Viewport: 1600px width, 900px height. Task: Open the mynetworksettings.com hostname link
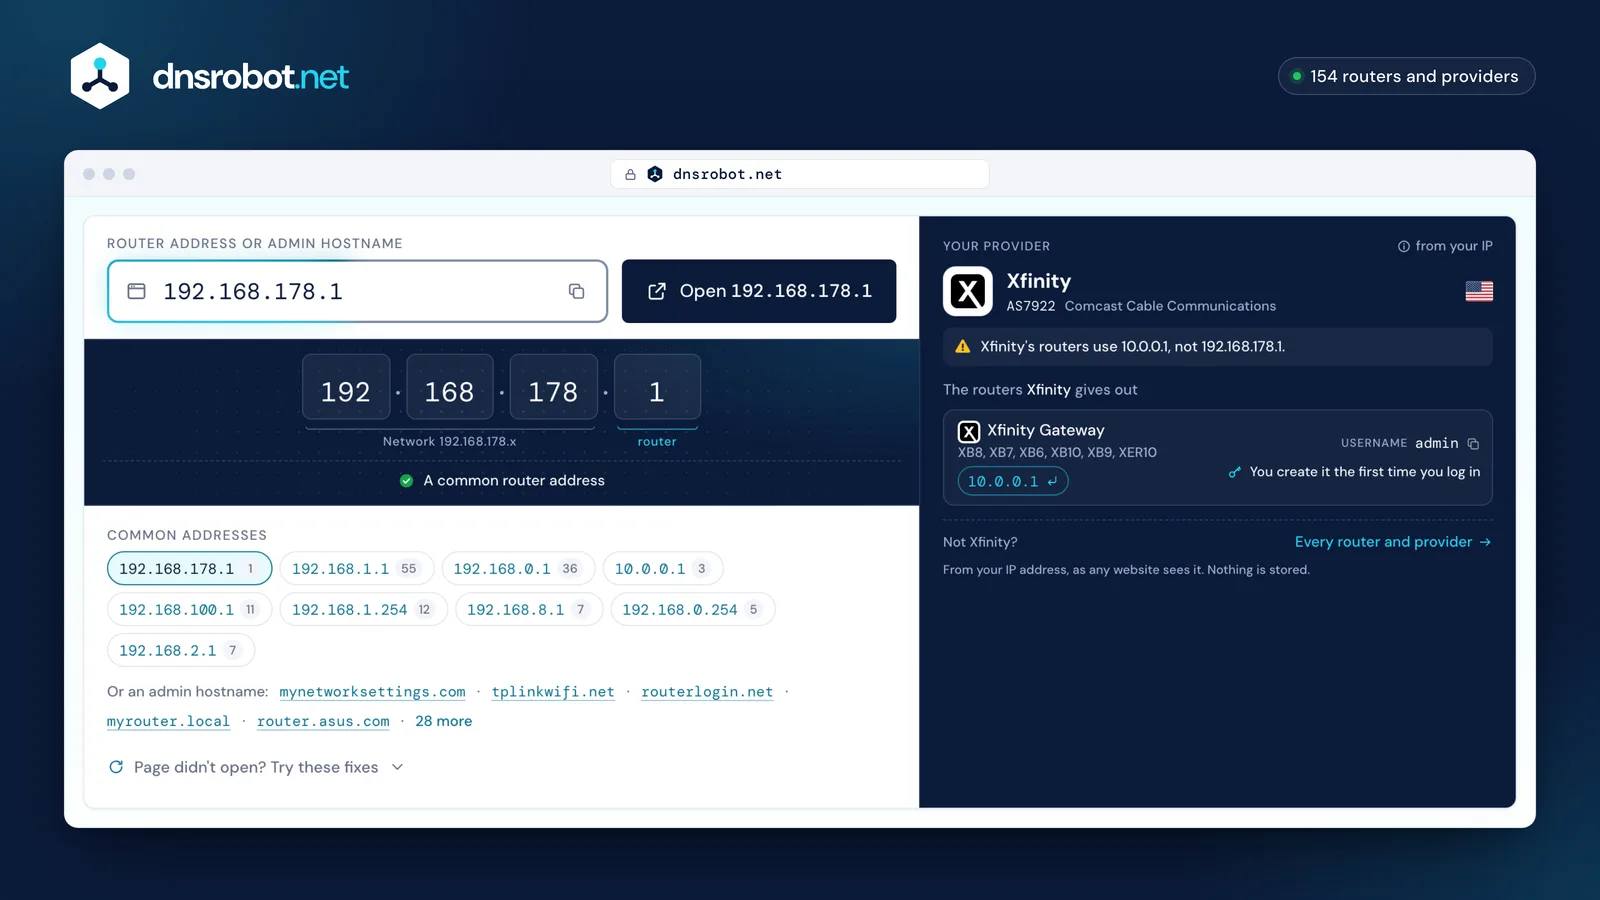[372, 692]
